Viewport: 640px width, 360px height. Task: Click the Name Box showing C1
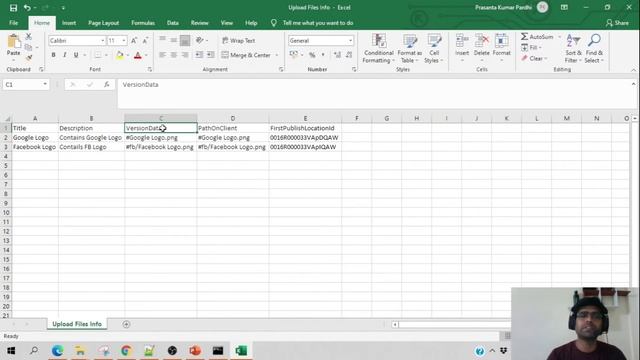25,84
